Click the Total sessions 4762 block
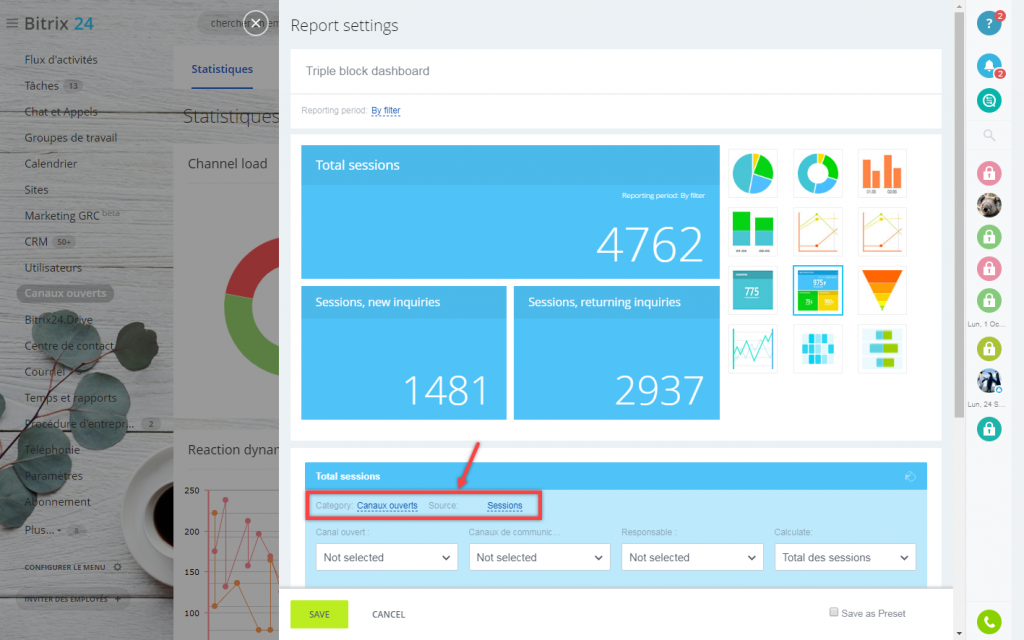Image resolution: width=1024 pixels, height=640 pixels. (x=510, y=212)
